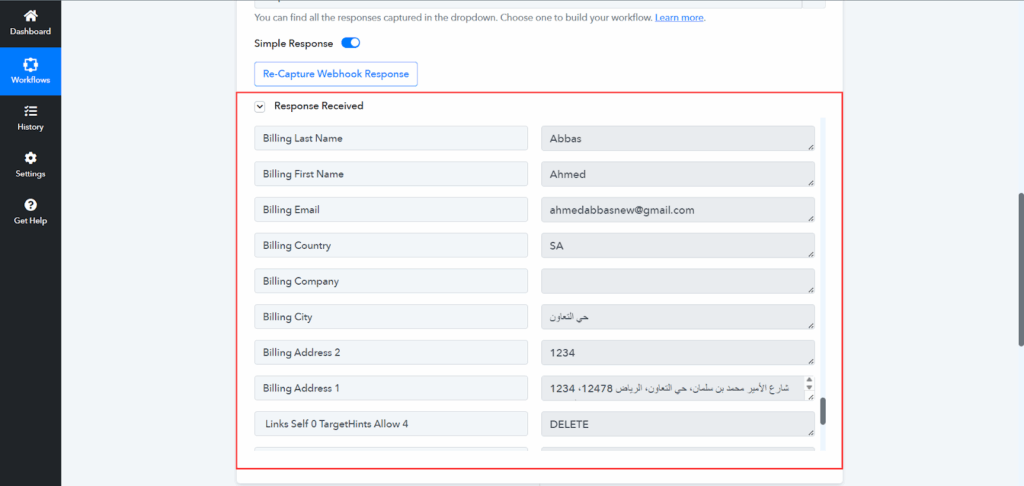Click the Billing First Name label field
The image size is (1024, 486).
click(391, 174)
